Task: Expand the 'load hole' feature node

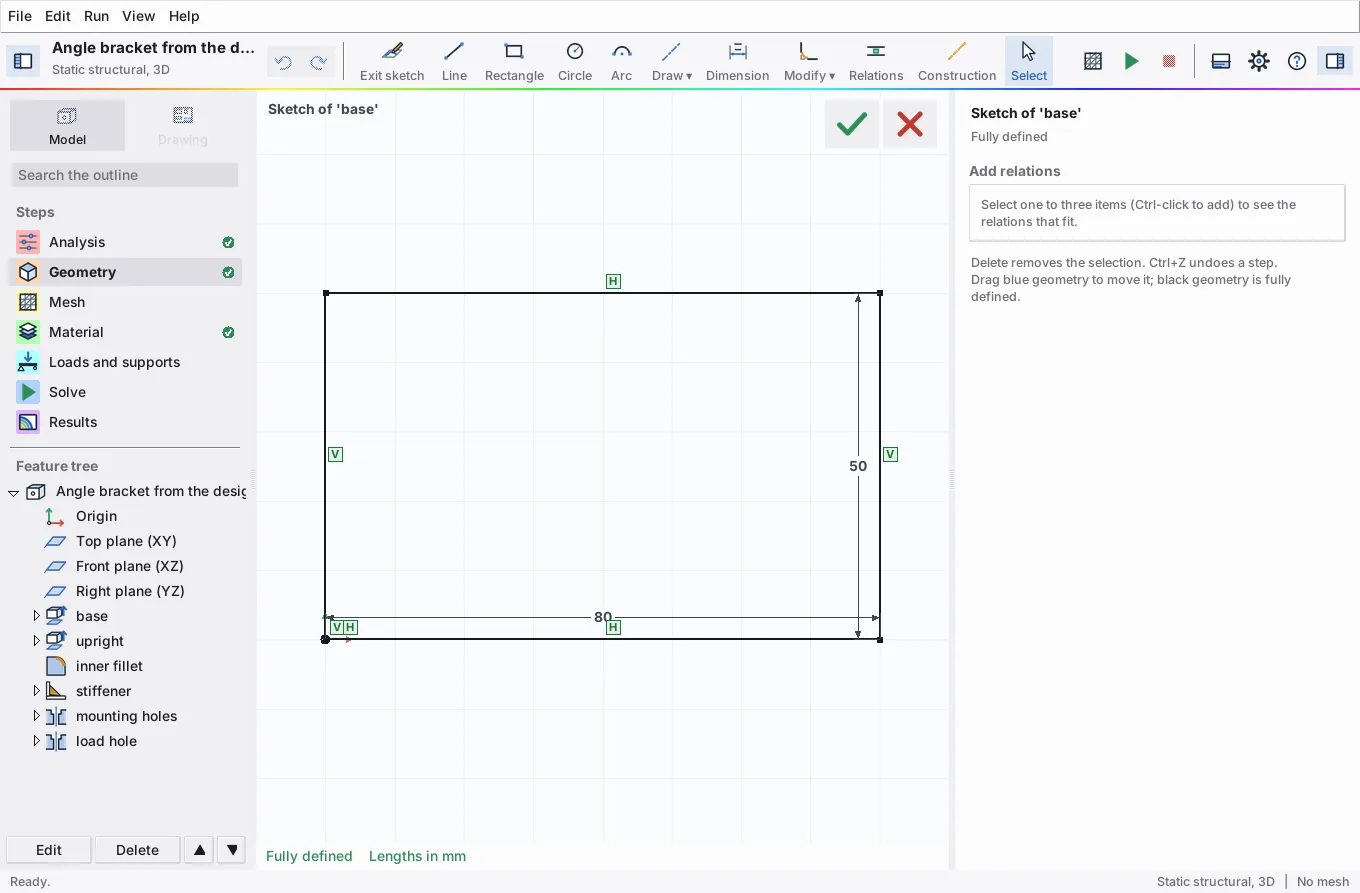Action: pyautogui.click(x=37, y=741)
